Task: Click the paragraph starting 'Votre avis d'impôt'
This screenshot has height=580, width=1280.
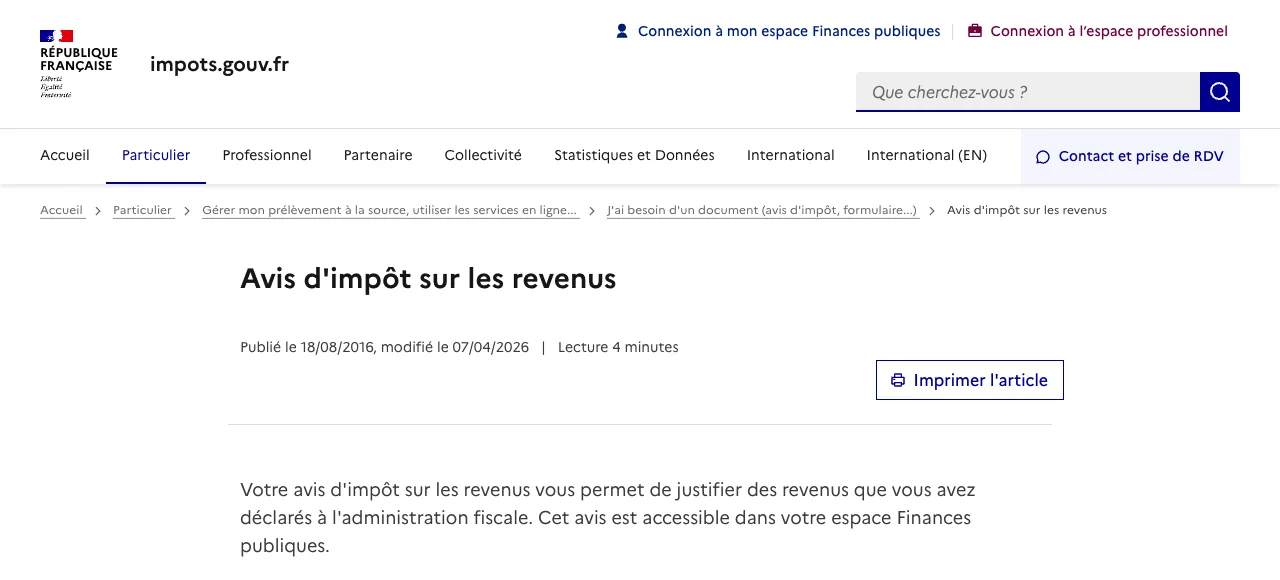Action: click(x=608, y=518)
